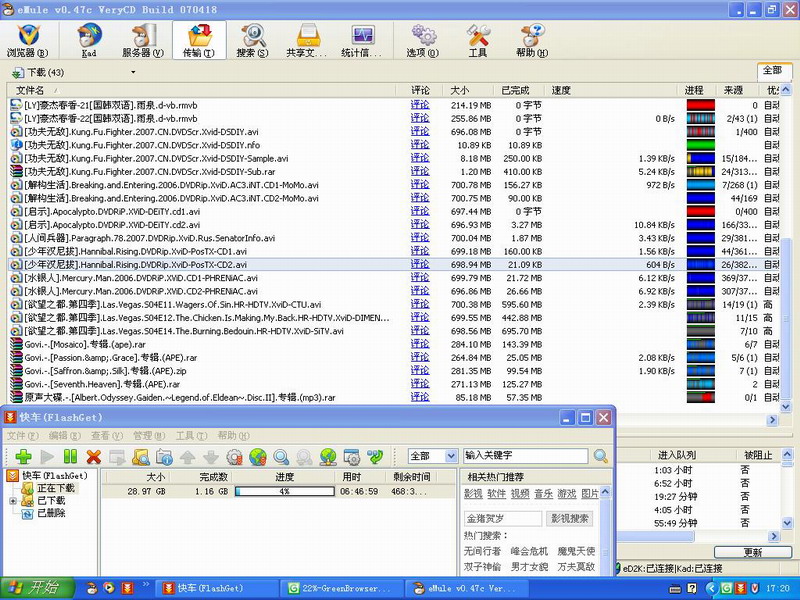Screen dimensions: 800x600
Task: Click the 金猪贺岁 search input field
Action: (x=503, y=518)
